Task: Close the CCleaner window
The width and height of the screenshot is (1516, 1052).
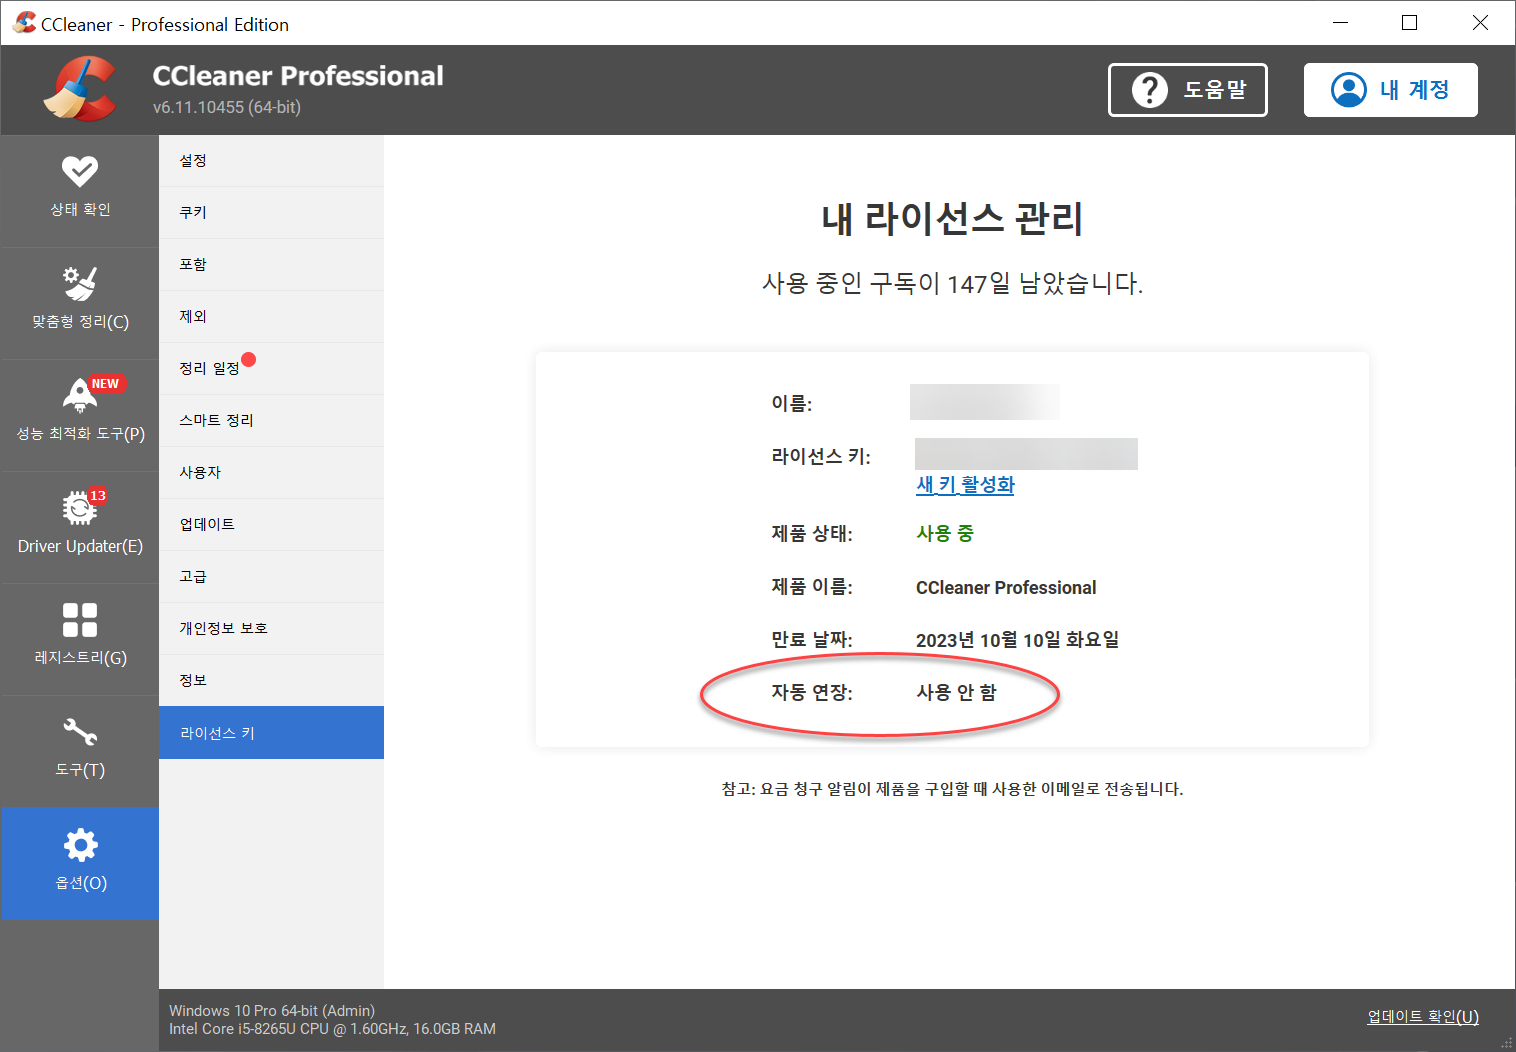Action: tap(1480, 23)
